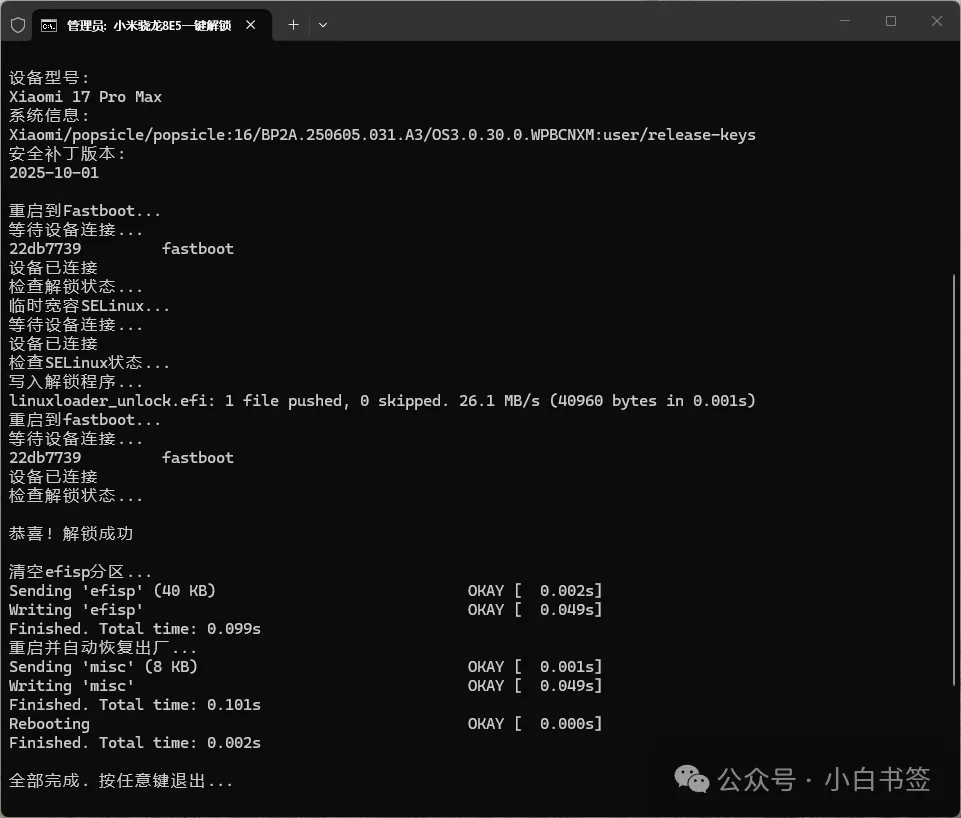Click the line 临时宽容SELinux...
This screenshot has height=818, width=961.
tap(89, 306)
